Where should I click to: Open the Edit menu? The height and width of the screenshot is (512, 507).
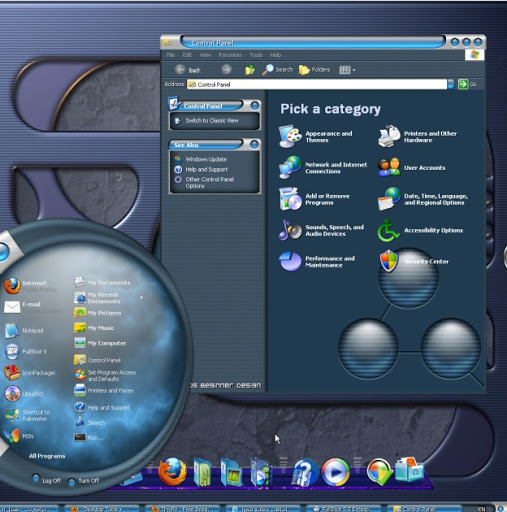187,55
